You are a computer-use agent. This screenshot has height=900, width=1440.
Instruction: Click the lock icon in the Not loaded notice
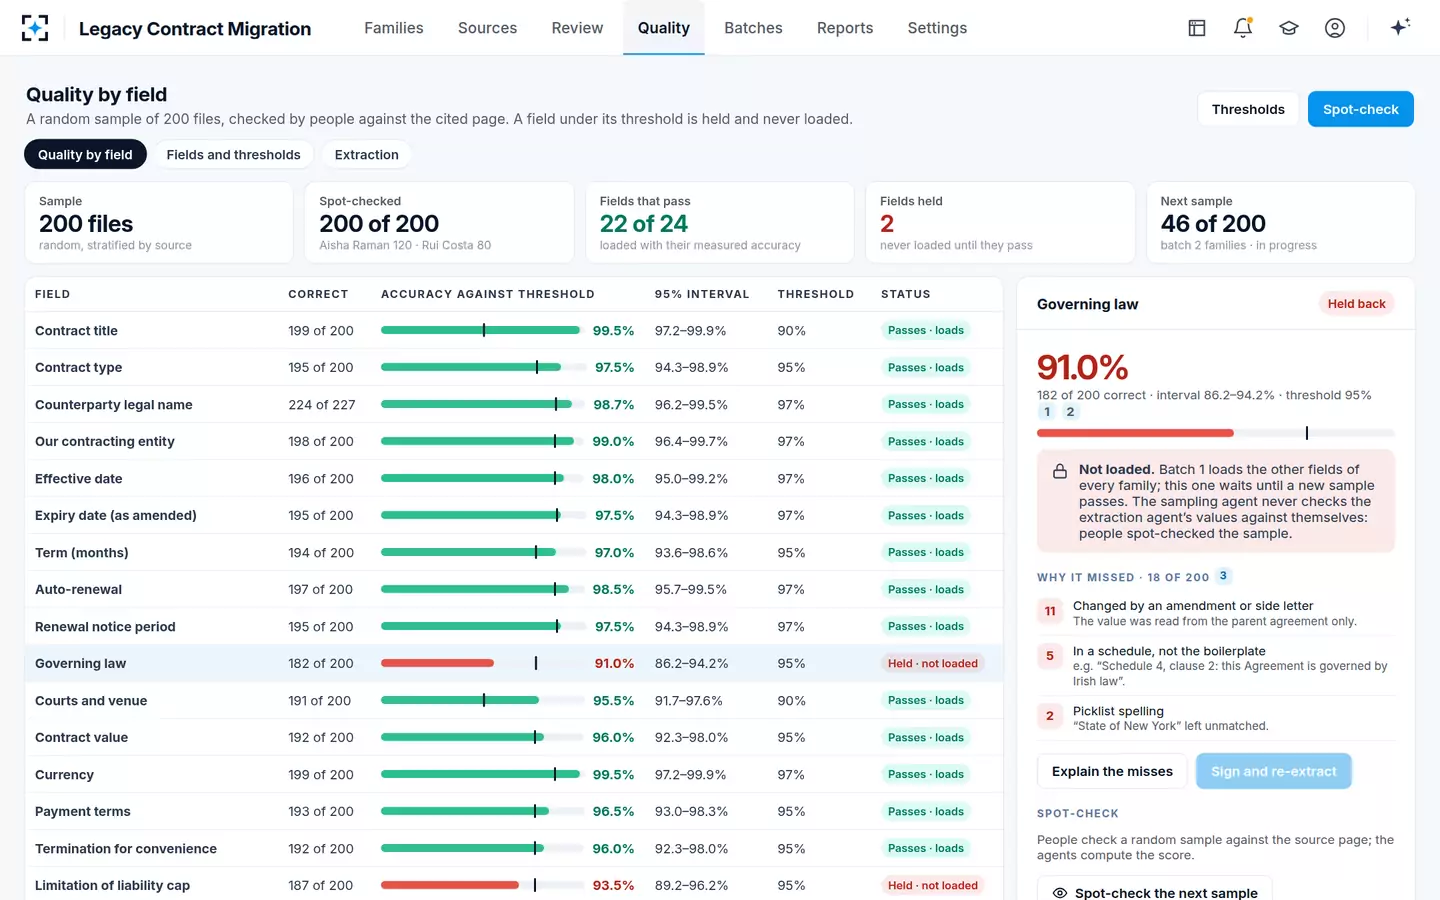point(1059,471)
